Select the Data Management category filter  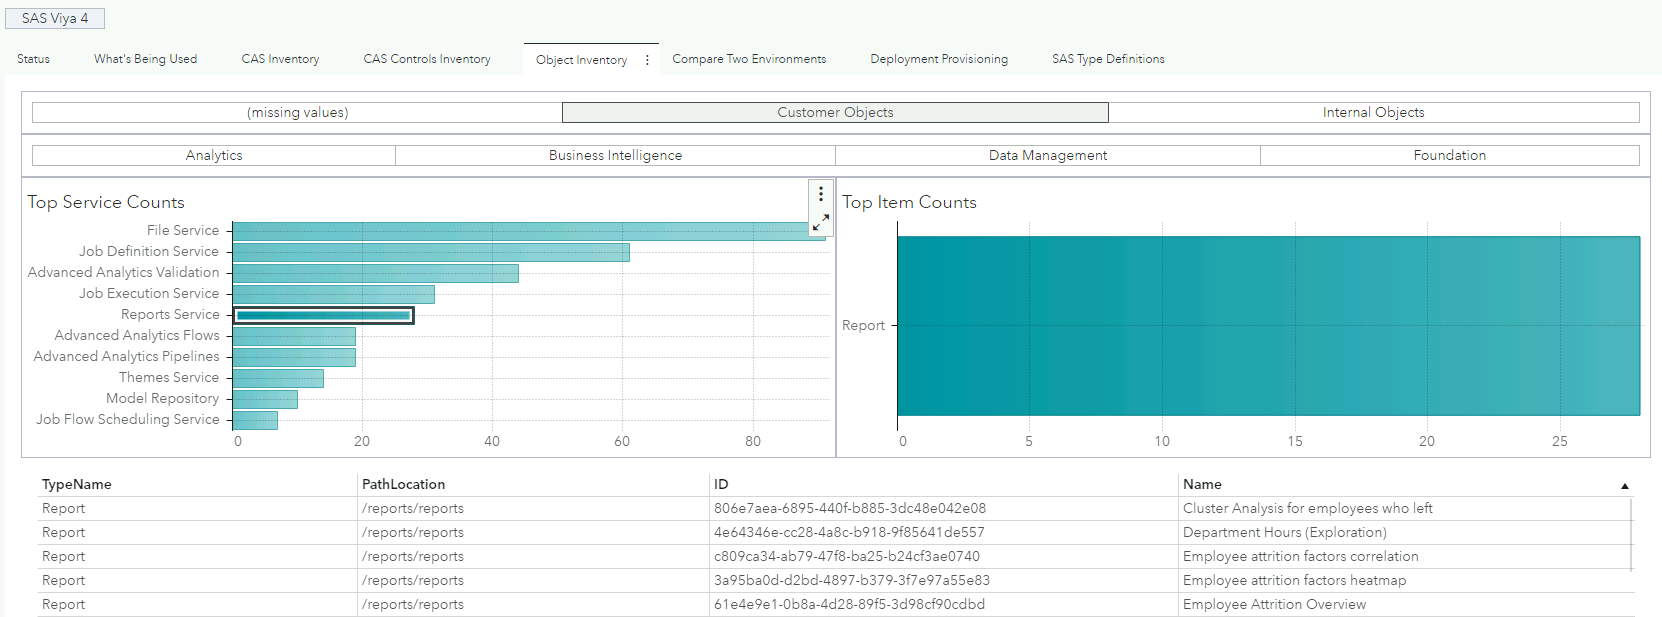1047,156
